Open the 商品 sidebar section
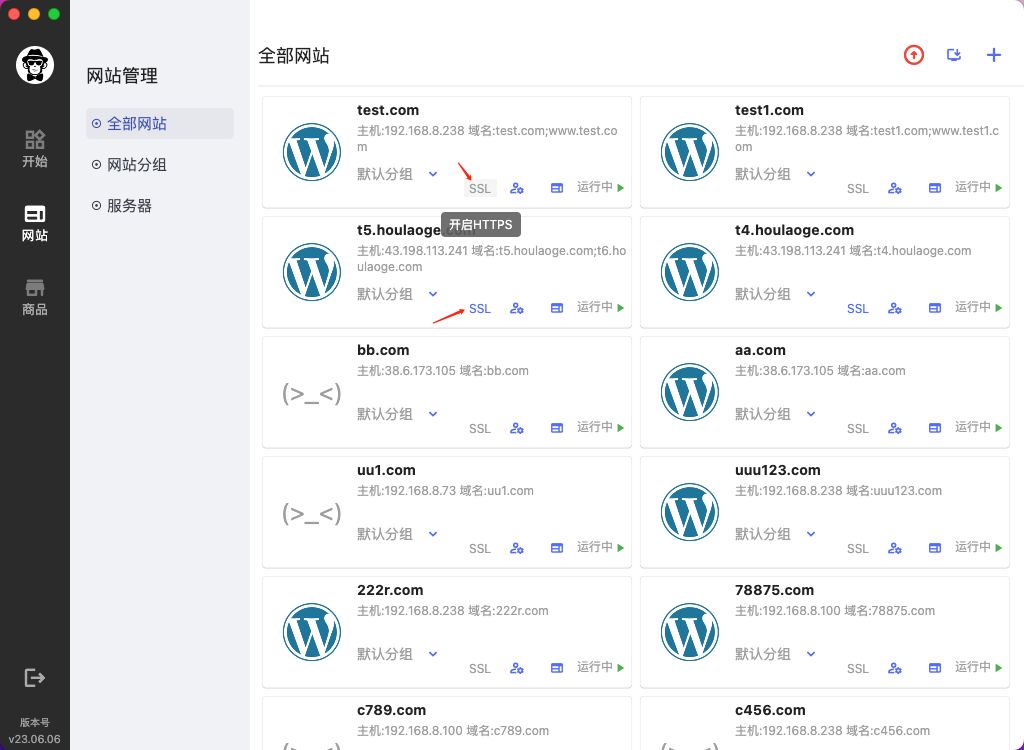Image resolution: width=1024 pixels, height=750 pixels. (x=35, y=298)
